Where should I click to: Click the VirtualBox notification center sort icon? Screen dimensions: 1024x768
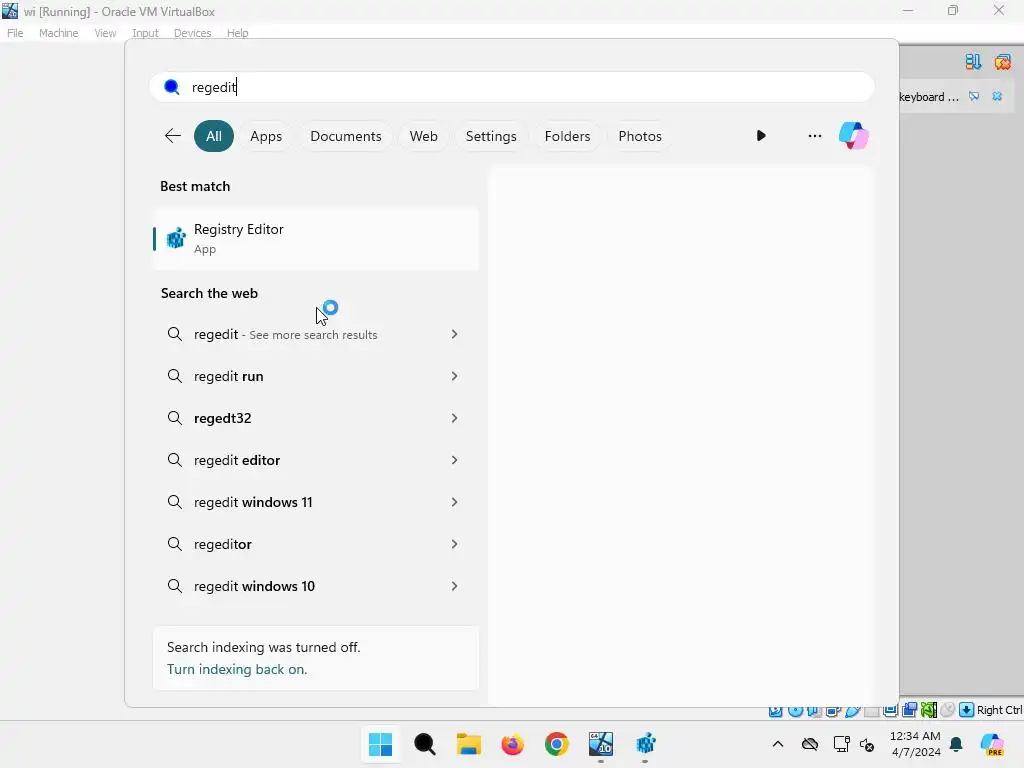973,61
